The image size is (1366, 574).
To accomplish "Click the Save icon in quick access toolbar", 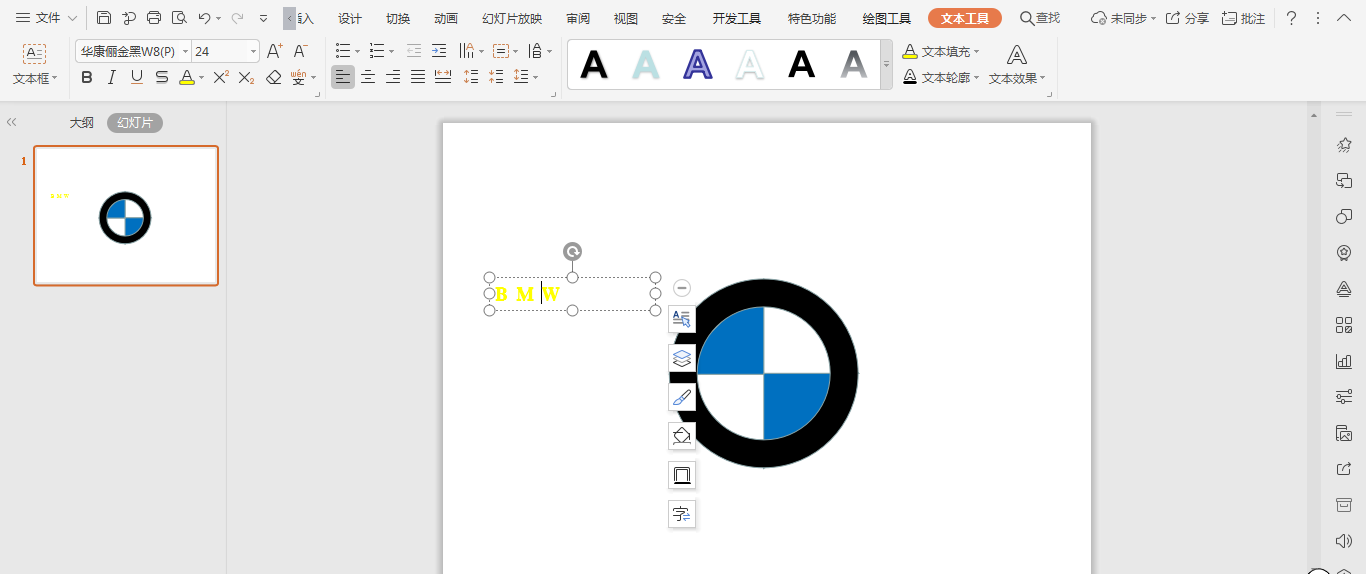I will (x=104, y=18).
